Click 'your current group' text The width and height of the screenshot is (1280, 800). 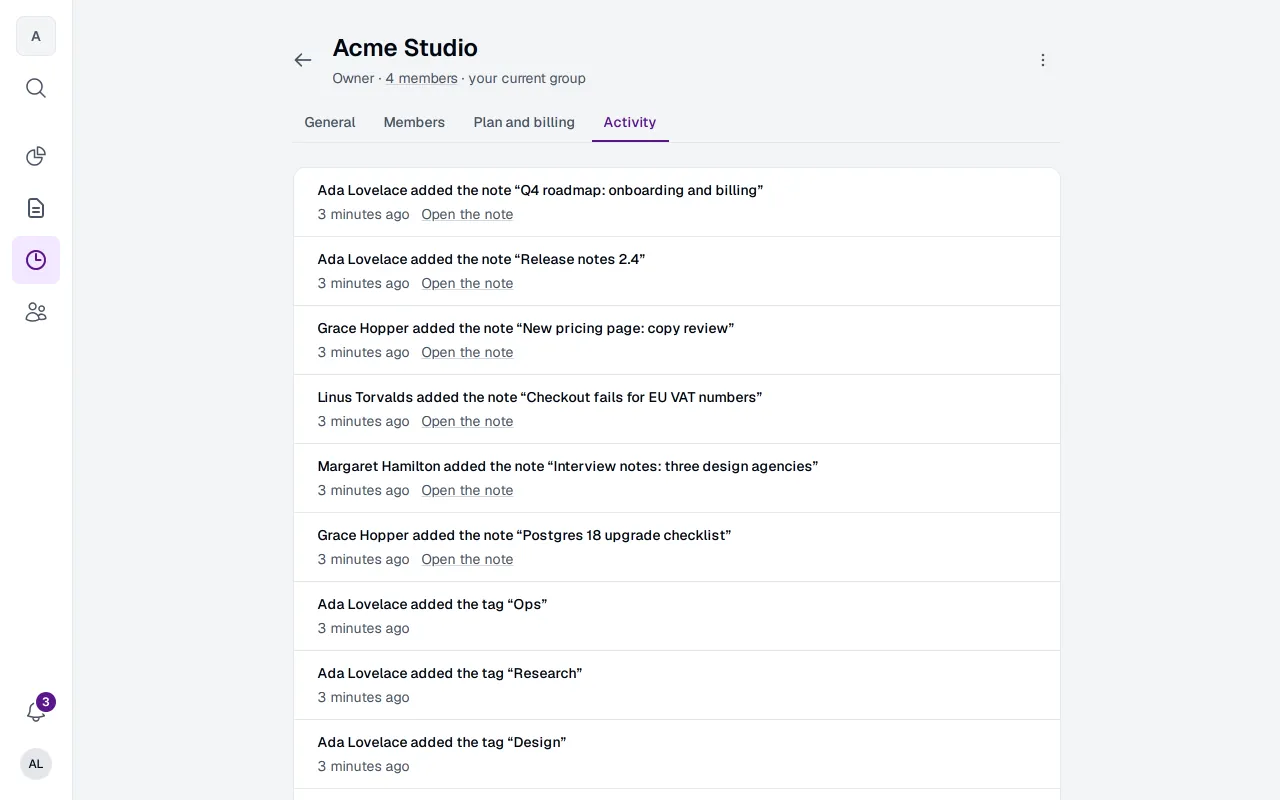(527, 78)
